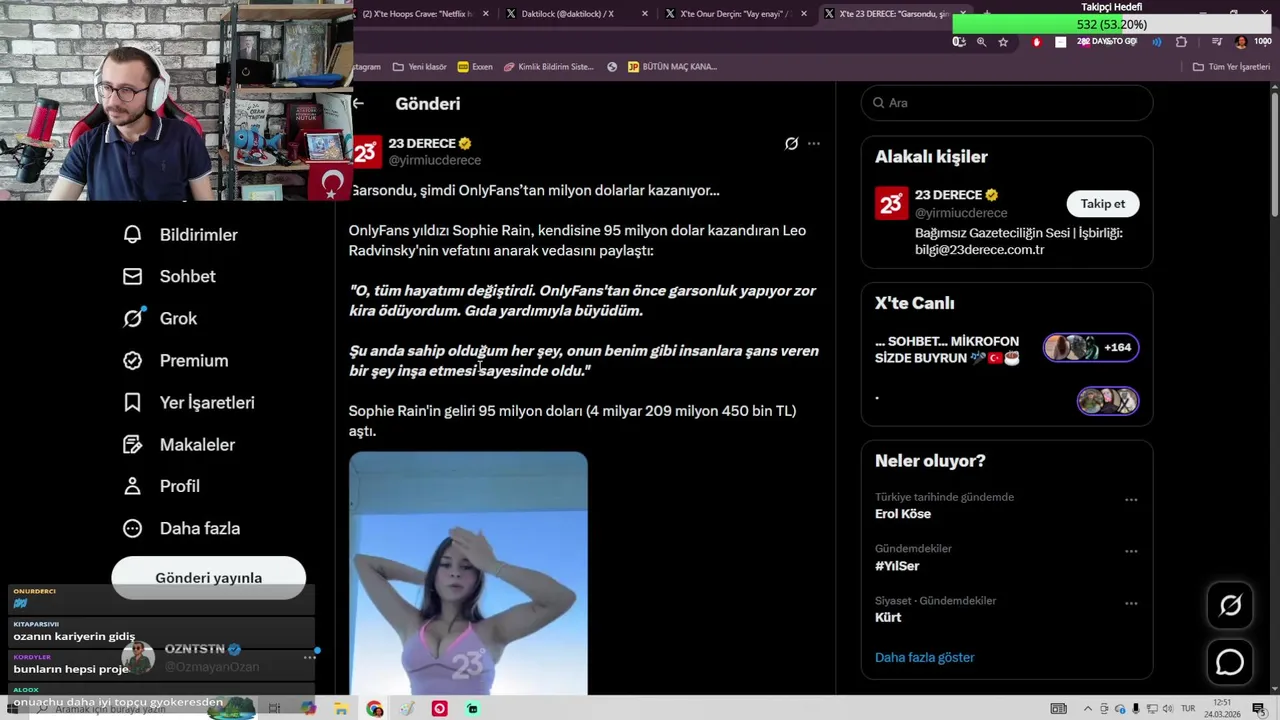Screen dimensions: 1280x720
Task: Open the +164 listeners avatar group
Action: click(x=1091, y=348)
